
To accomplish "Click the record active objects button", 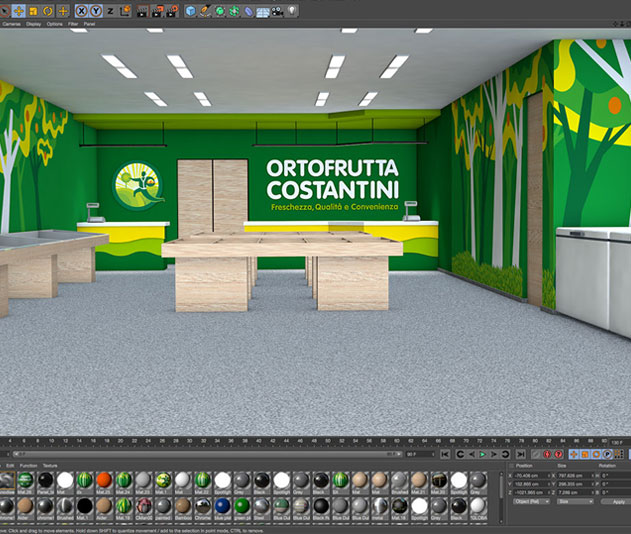I will (x=536, y=454).
